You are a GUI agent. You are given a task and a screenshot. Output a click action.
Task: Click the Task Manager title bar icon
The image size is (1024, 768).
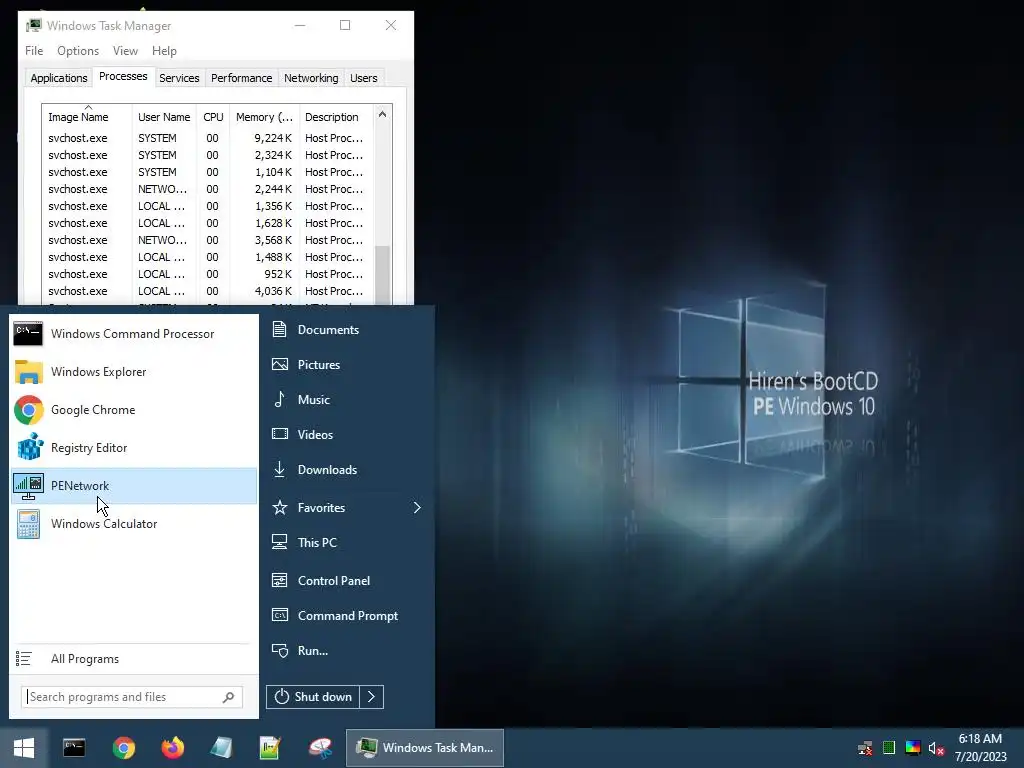click(x=34, y=25)
